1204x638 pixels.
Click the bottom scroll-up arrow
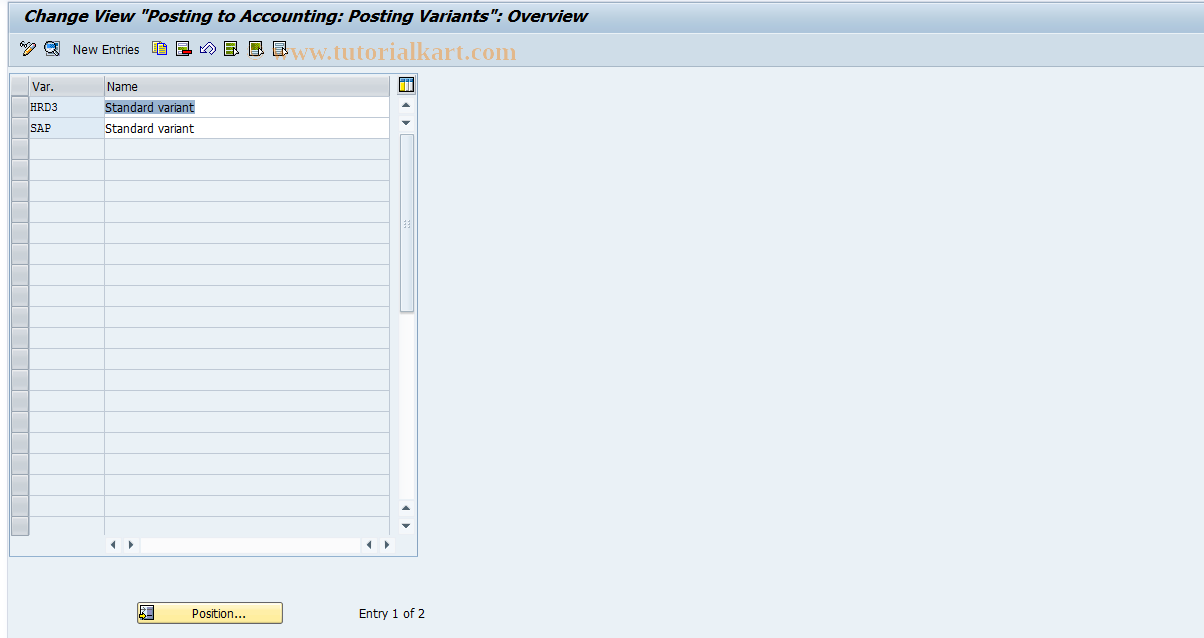coord(406,508)
